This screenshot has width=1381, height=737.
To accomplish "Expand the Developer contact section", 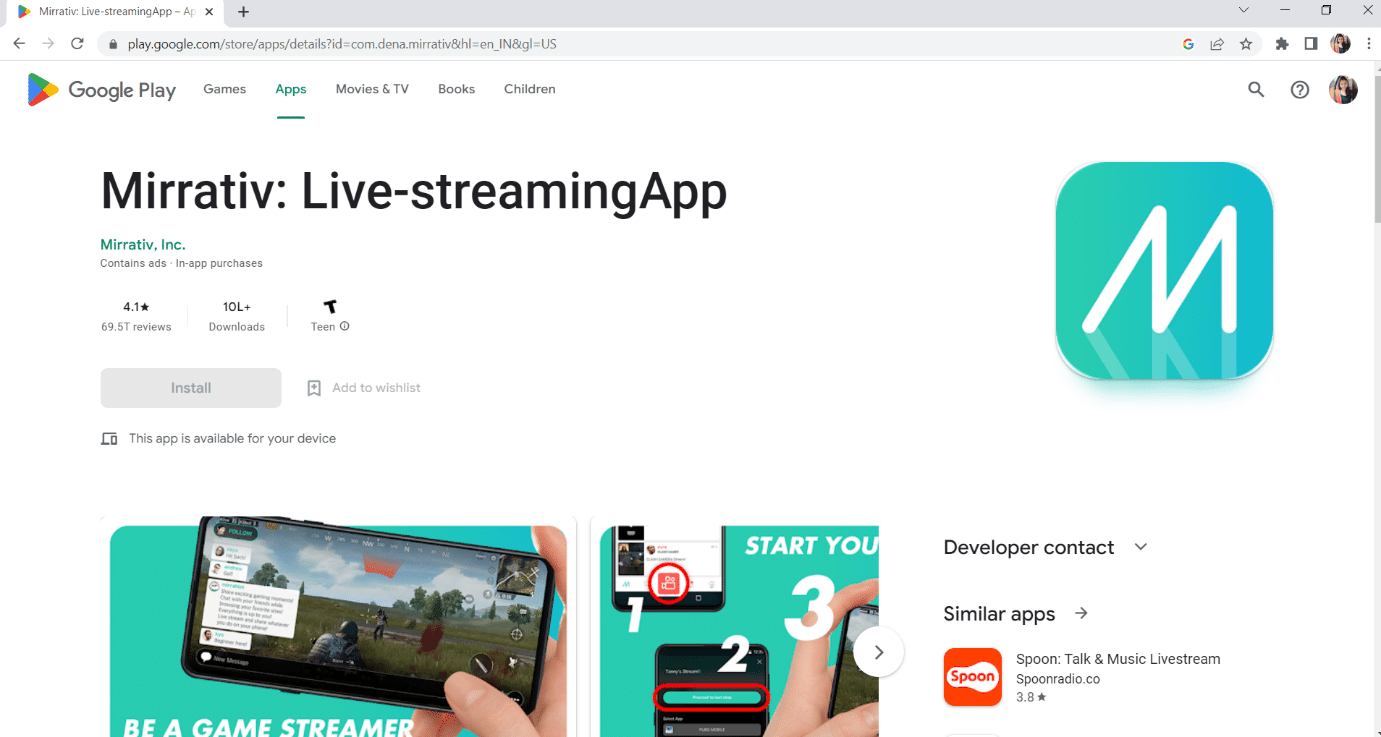I will point(1141,547).
